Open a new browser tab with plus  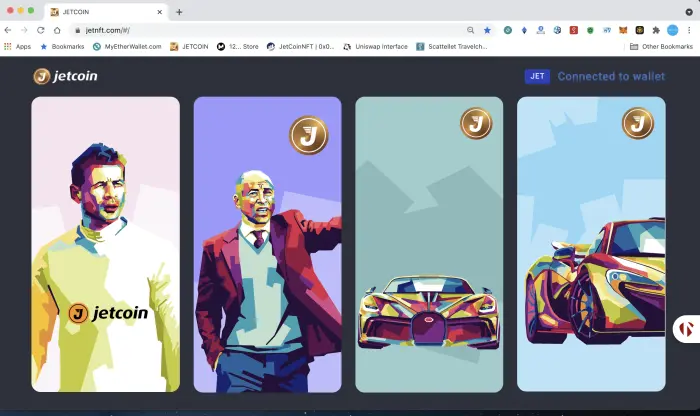coord(179,12)
